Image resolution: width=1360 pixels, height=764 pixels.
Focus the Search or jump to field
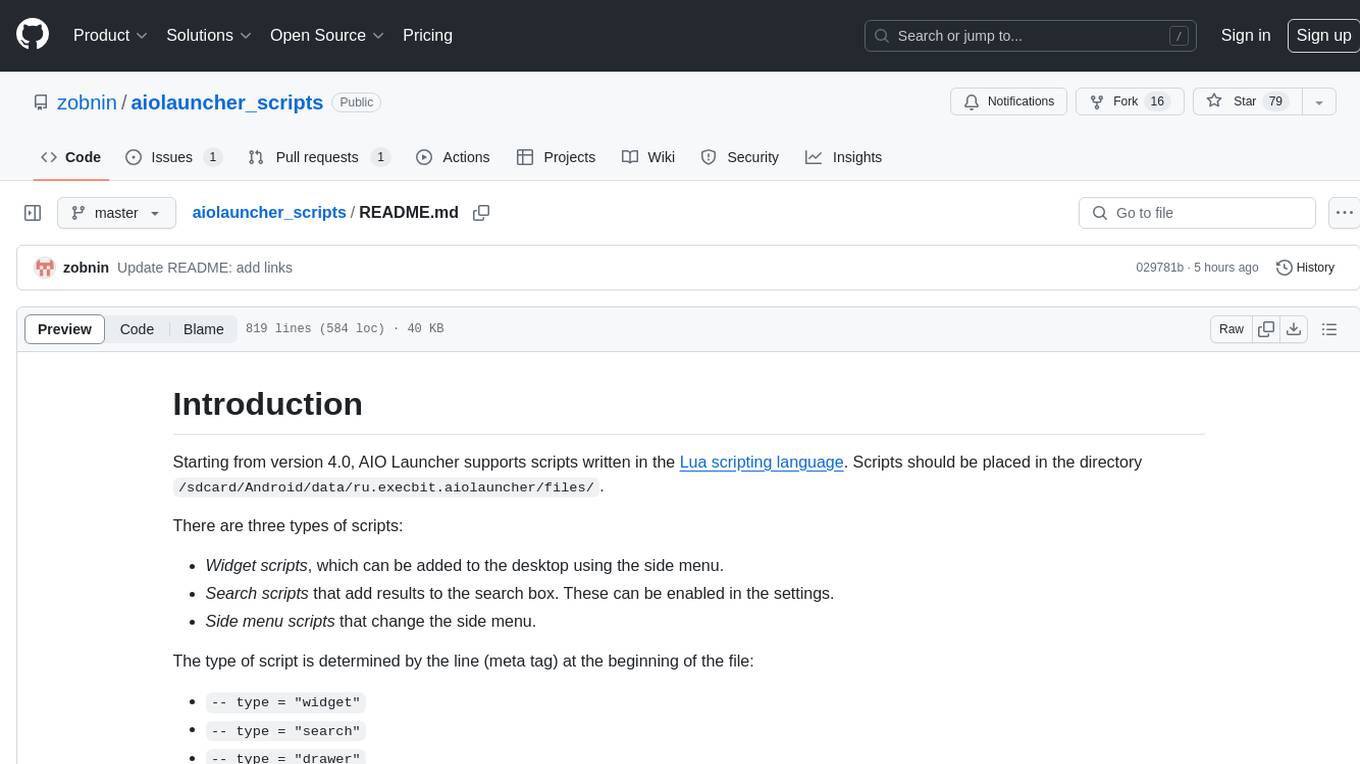(1032, 35)
